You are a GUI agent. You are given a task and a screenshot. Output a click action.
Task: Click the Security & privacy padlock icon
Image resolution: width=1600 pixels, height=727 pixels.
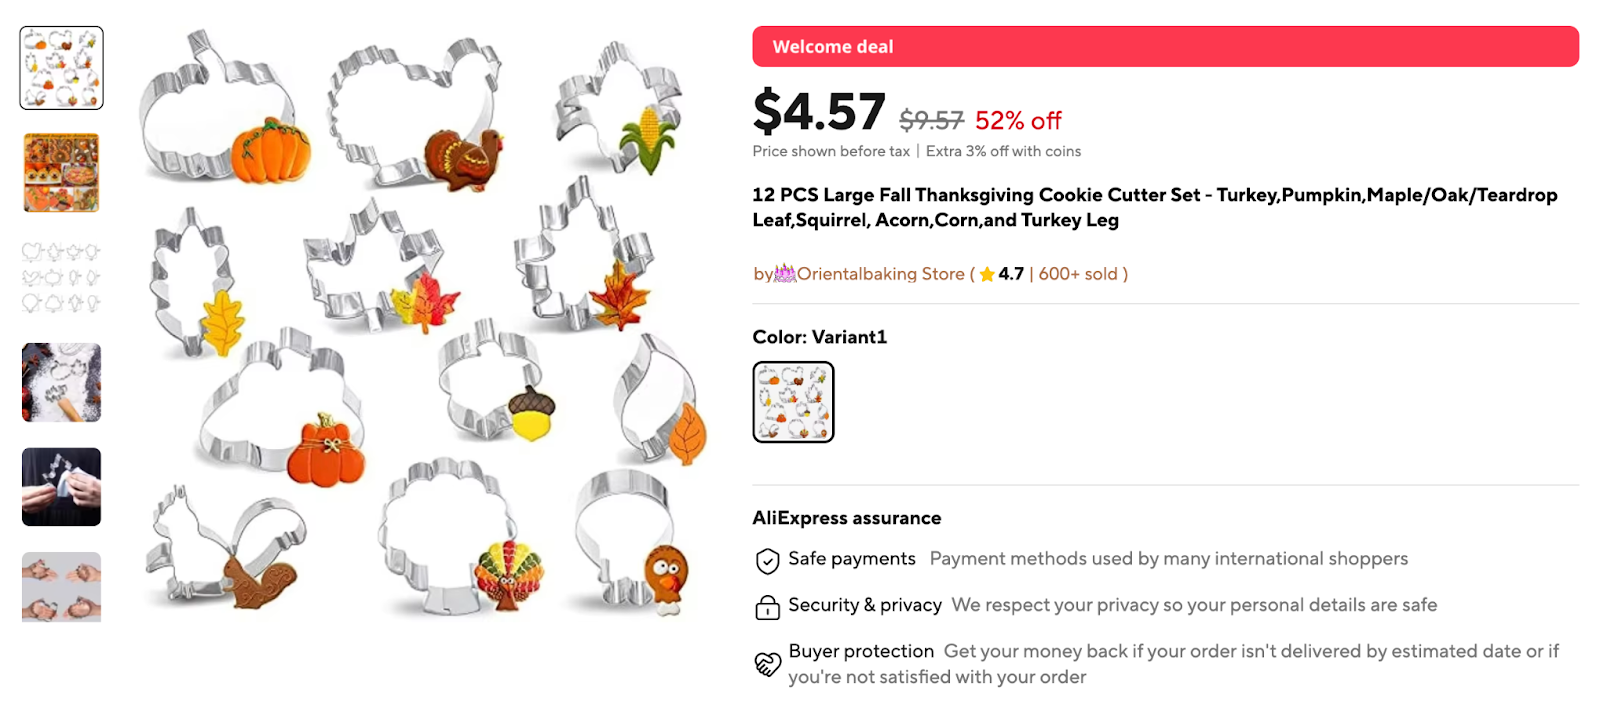(766, 606)
